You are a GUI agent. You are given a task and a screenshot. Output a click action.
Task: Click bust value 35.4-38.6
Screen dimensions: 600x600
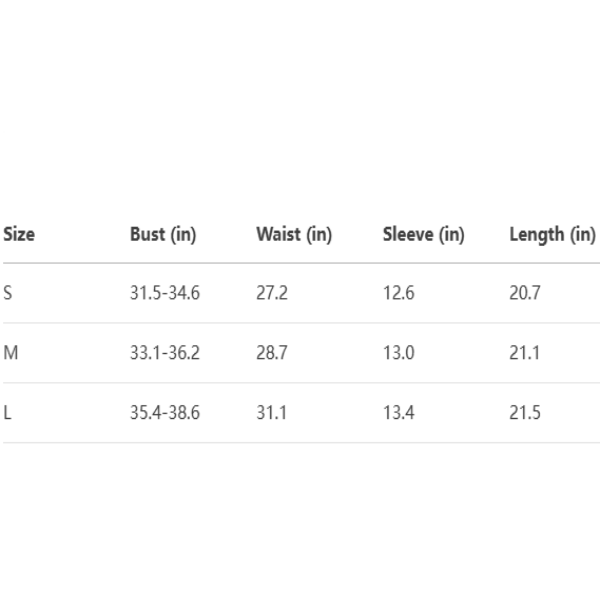coord(165,412)
